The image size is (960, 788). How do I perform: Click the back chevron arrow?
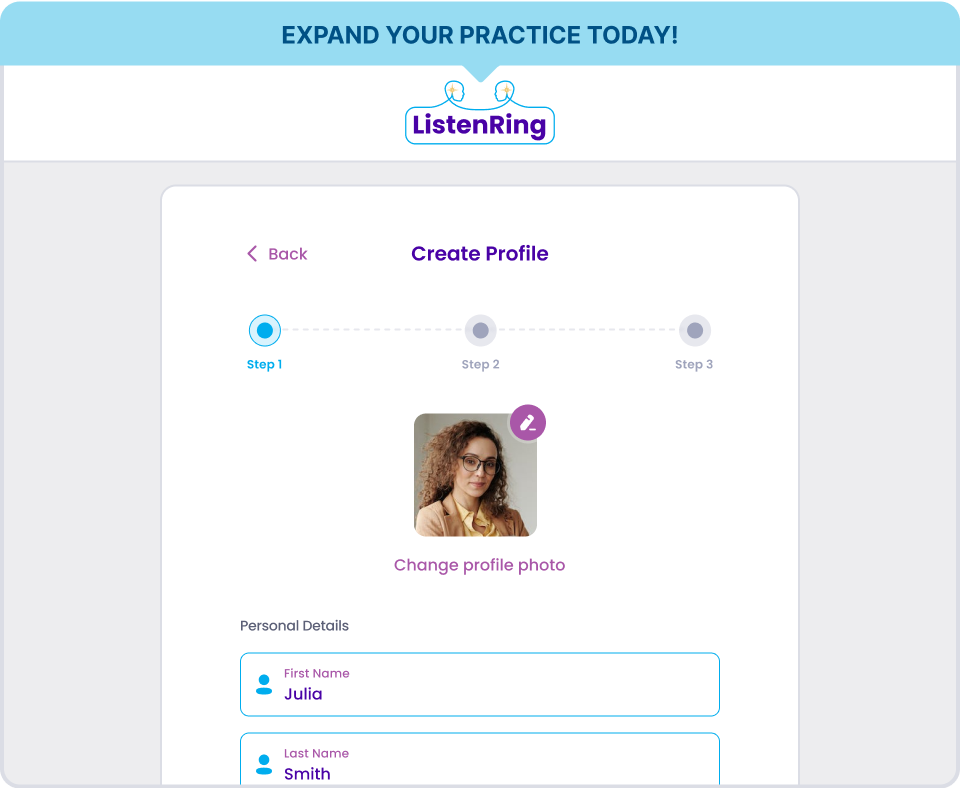[252, 254]
